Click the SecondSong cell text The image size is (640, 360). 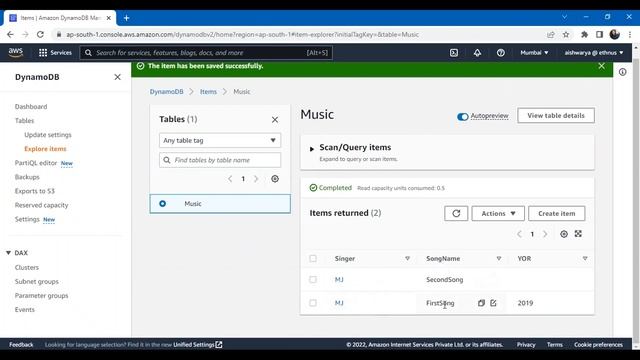pyautogui.click(x=444, y=280)
